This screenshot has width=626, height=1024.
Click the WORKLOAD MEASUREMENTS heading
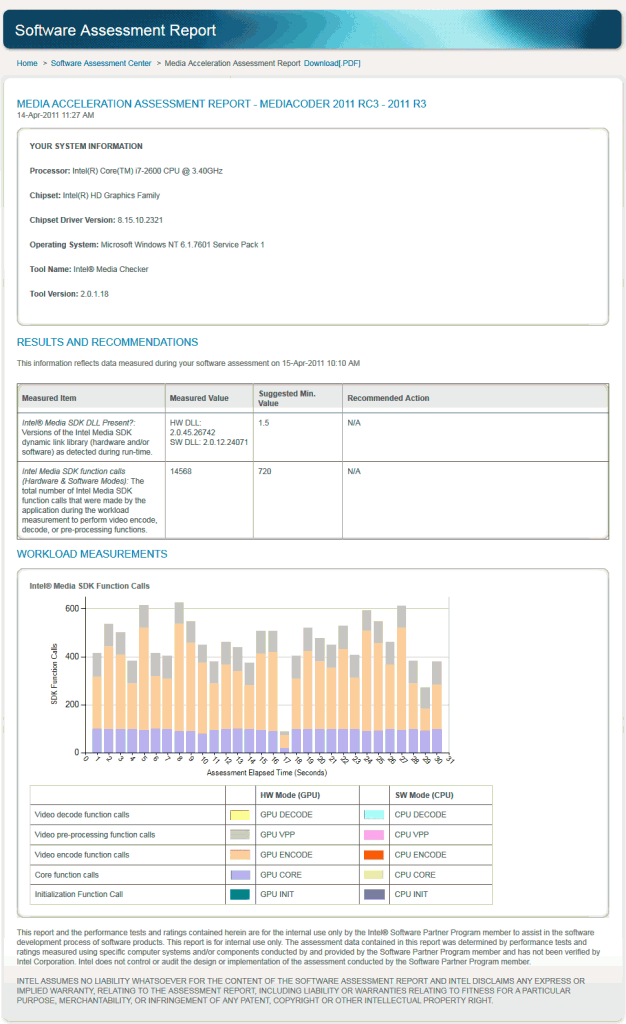tap(92, 554)
